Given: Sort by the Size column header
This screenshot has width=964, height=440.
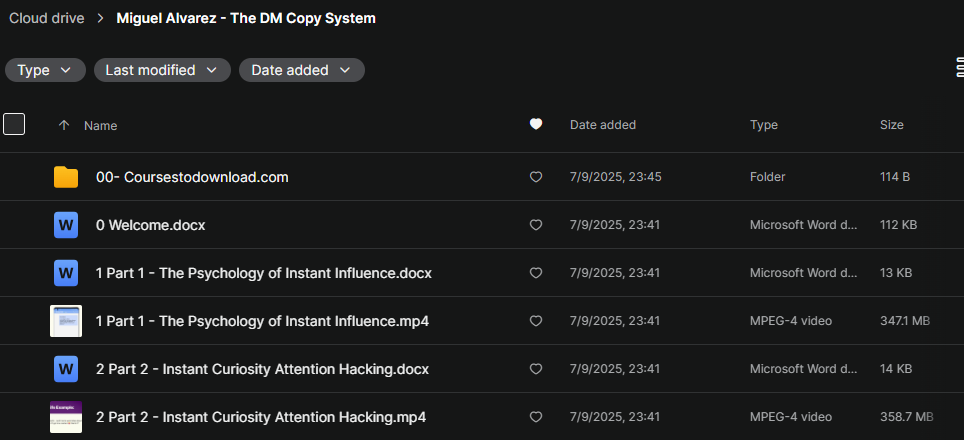Looking at the screenshot, I should [x=891, y=125].
